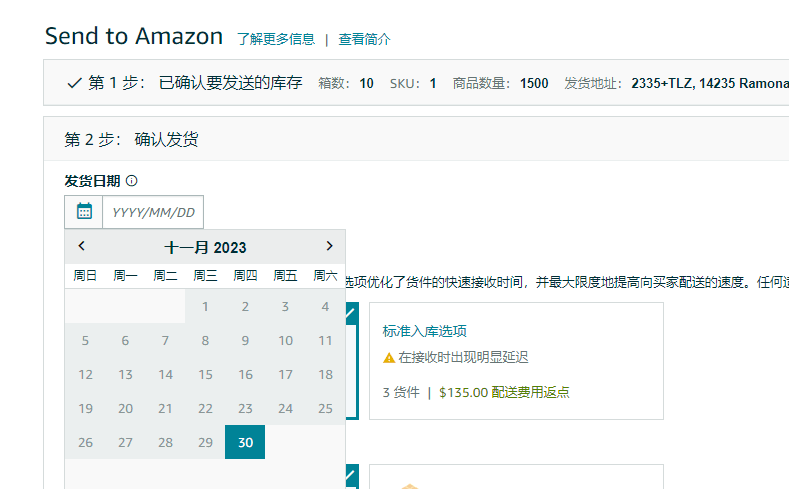Screen dimensions: 789x489
Task: Click the 周日 weekday header
Action: (x=85, y=276)
